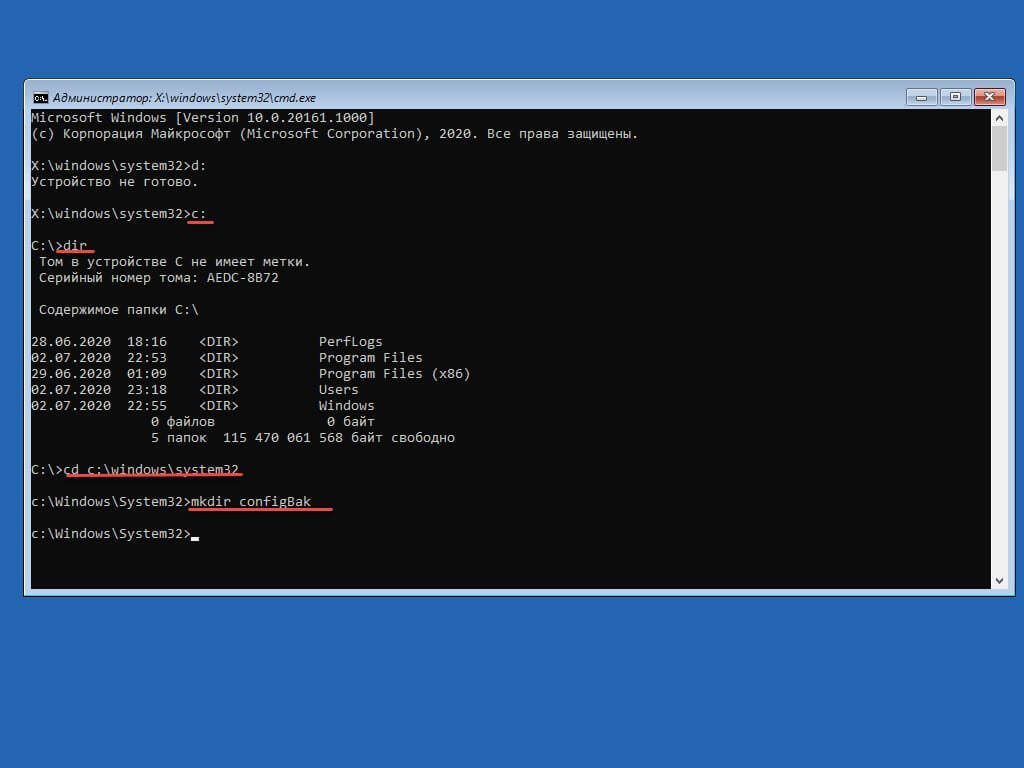Screen dimensions: 1024x768
Task: Click the 'C:\>dir' command line
Action: 59,246
